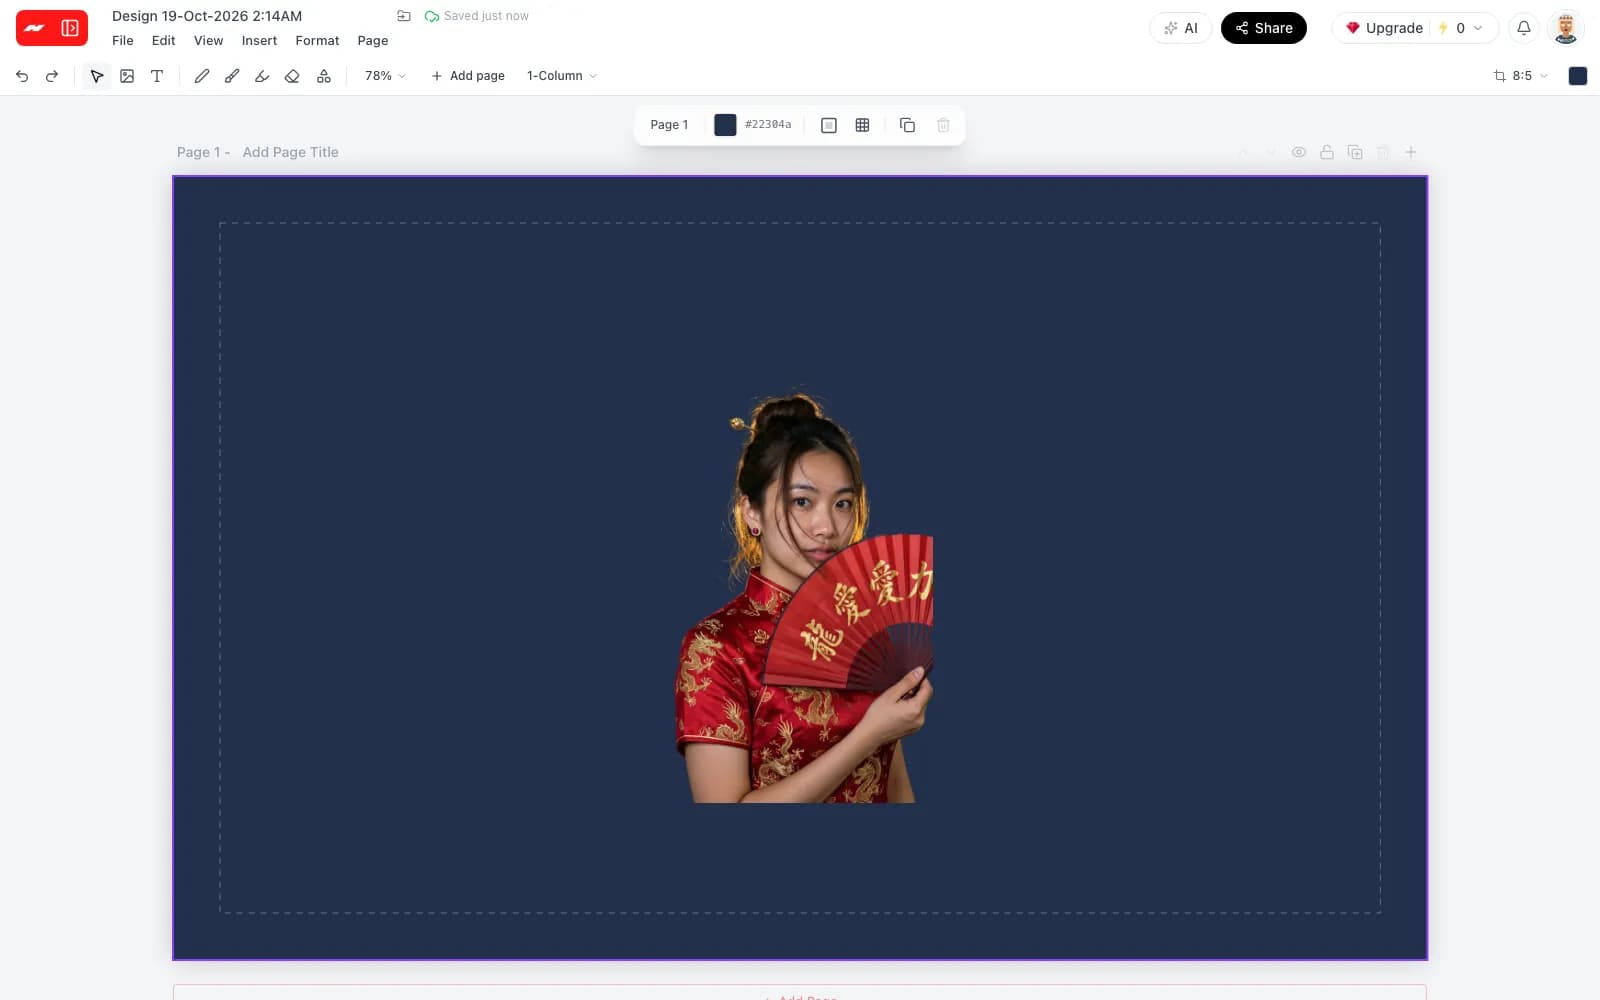Open the View menu

(x=208, y=41)
